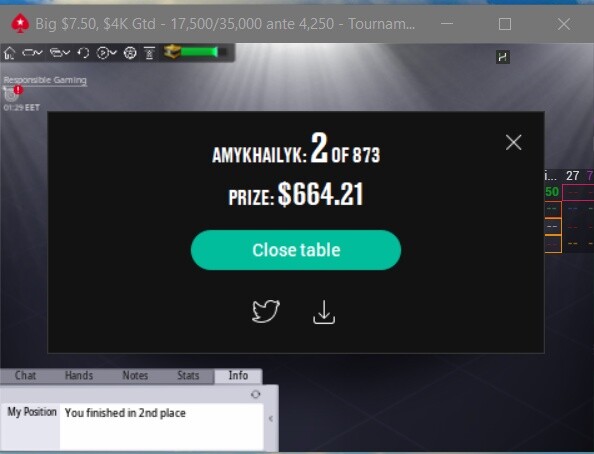Switch to the Chat tab

click(x=25, y=376)
